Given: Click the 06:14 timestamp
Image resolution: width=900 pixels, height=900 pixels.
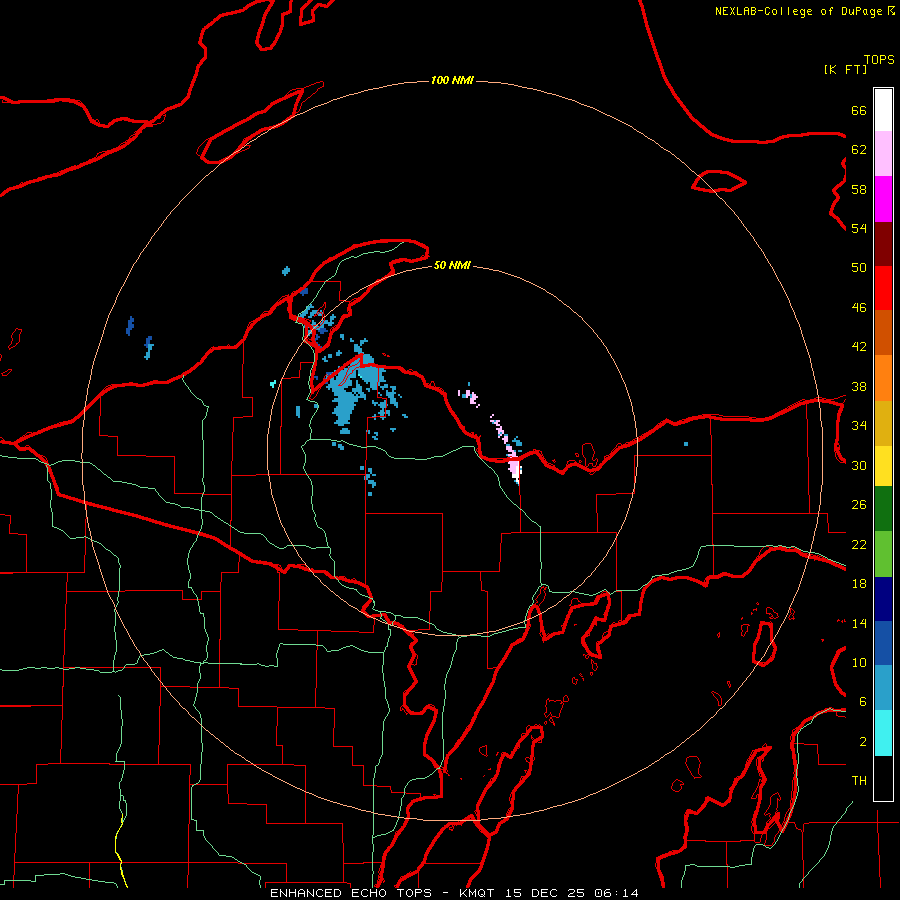Looking at the screenshot, I should point(616,893).
